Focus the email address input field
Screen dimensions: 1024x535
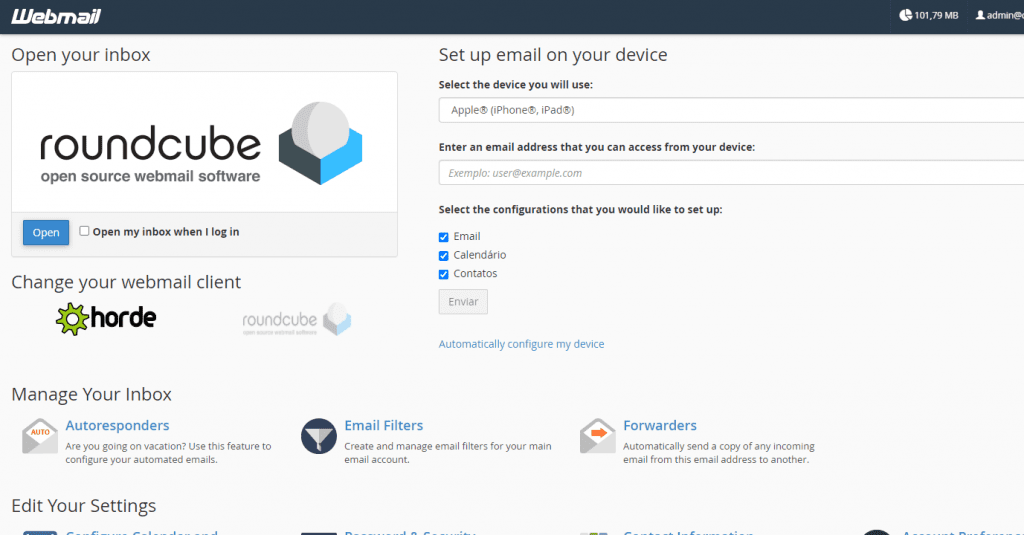click(x=731, y=172)
